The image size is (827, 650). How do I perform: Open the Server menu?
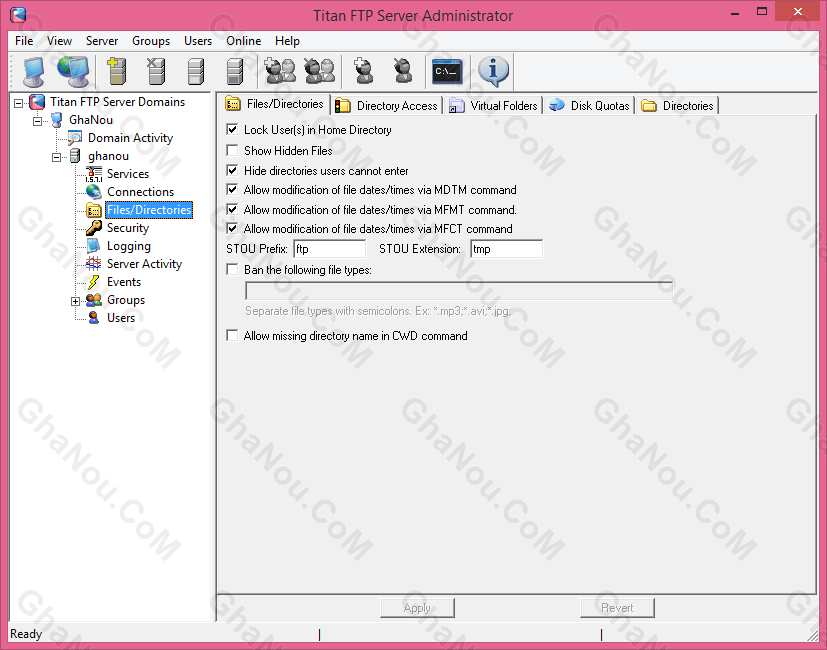pos(102,41)
